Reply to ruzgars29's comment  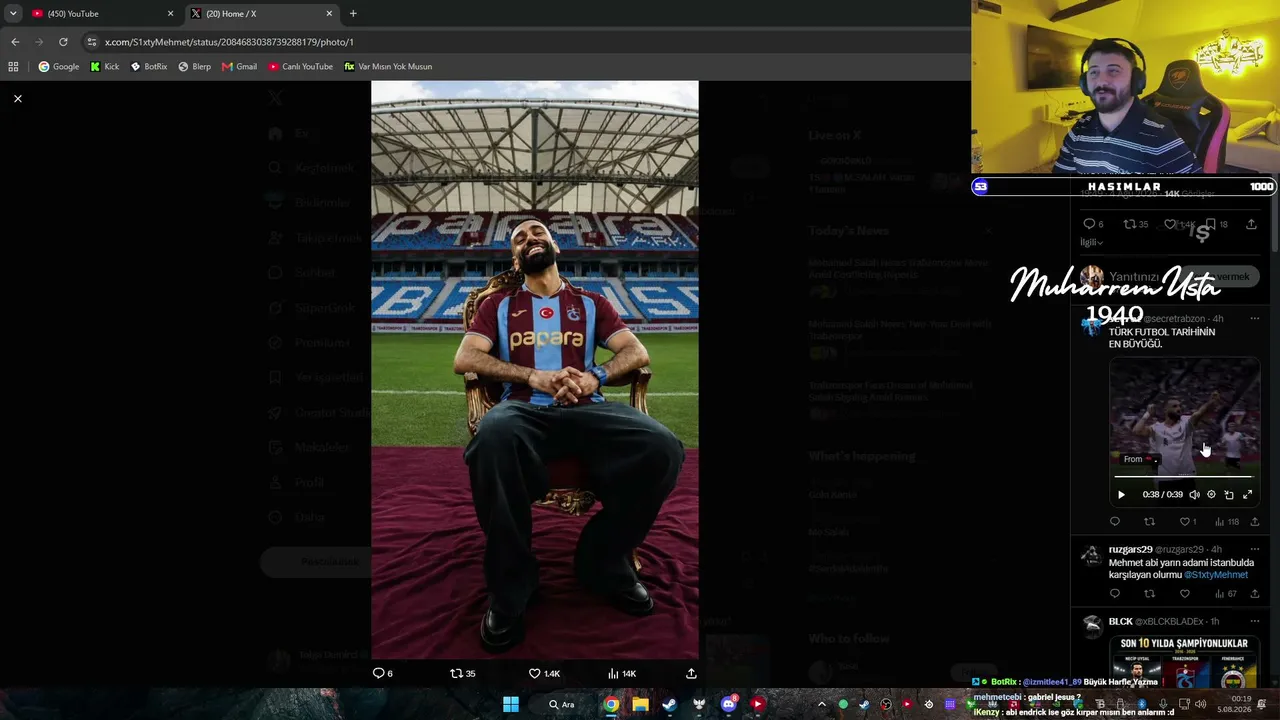[1115, 594]
